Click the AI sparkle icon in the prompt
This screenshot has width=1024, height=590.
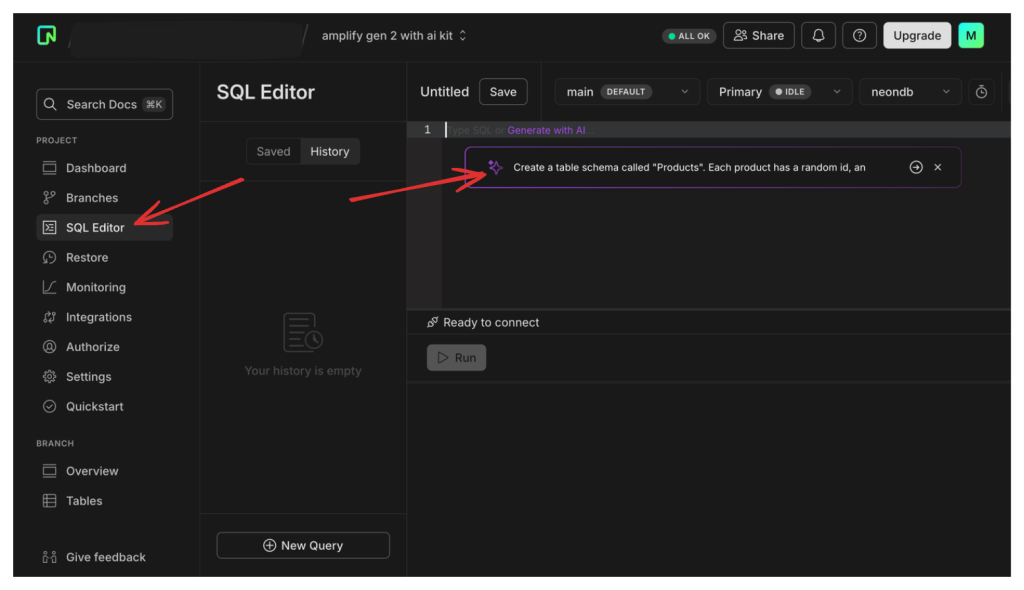point(495,167)
